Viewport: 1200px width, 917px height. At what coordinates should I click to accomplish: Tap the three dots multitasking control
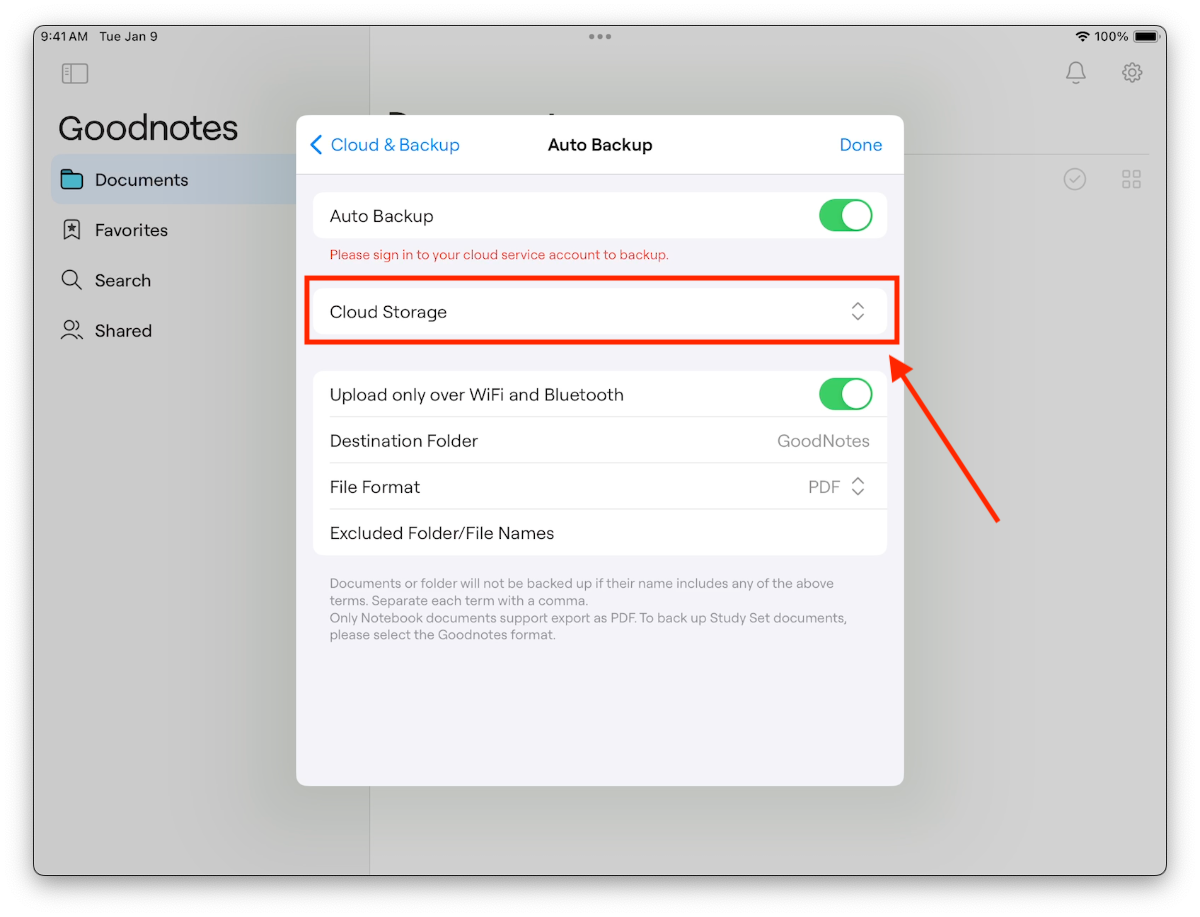pyautogui.click(x=600, y=37)
